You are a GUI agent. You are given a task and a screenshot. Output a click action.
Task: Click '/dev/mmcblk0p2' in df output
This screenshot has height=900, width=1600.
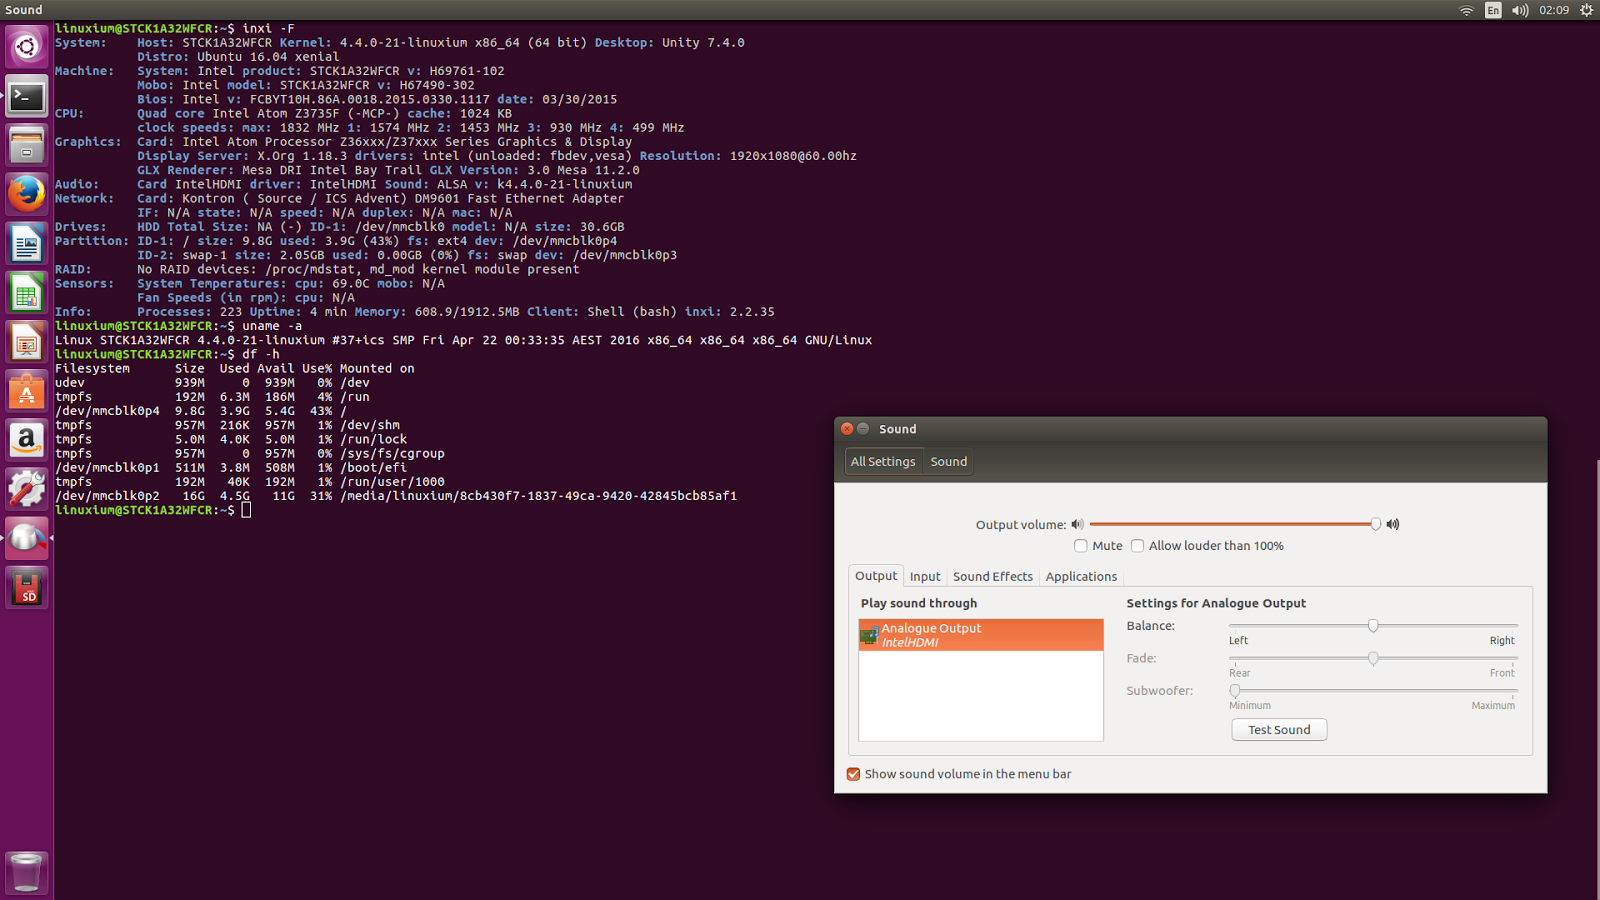coord(107,496)
